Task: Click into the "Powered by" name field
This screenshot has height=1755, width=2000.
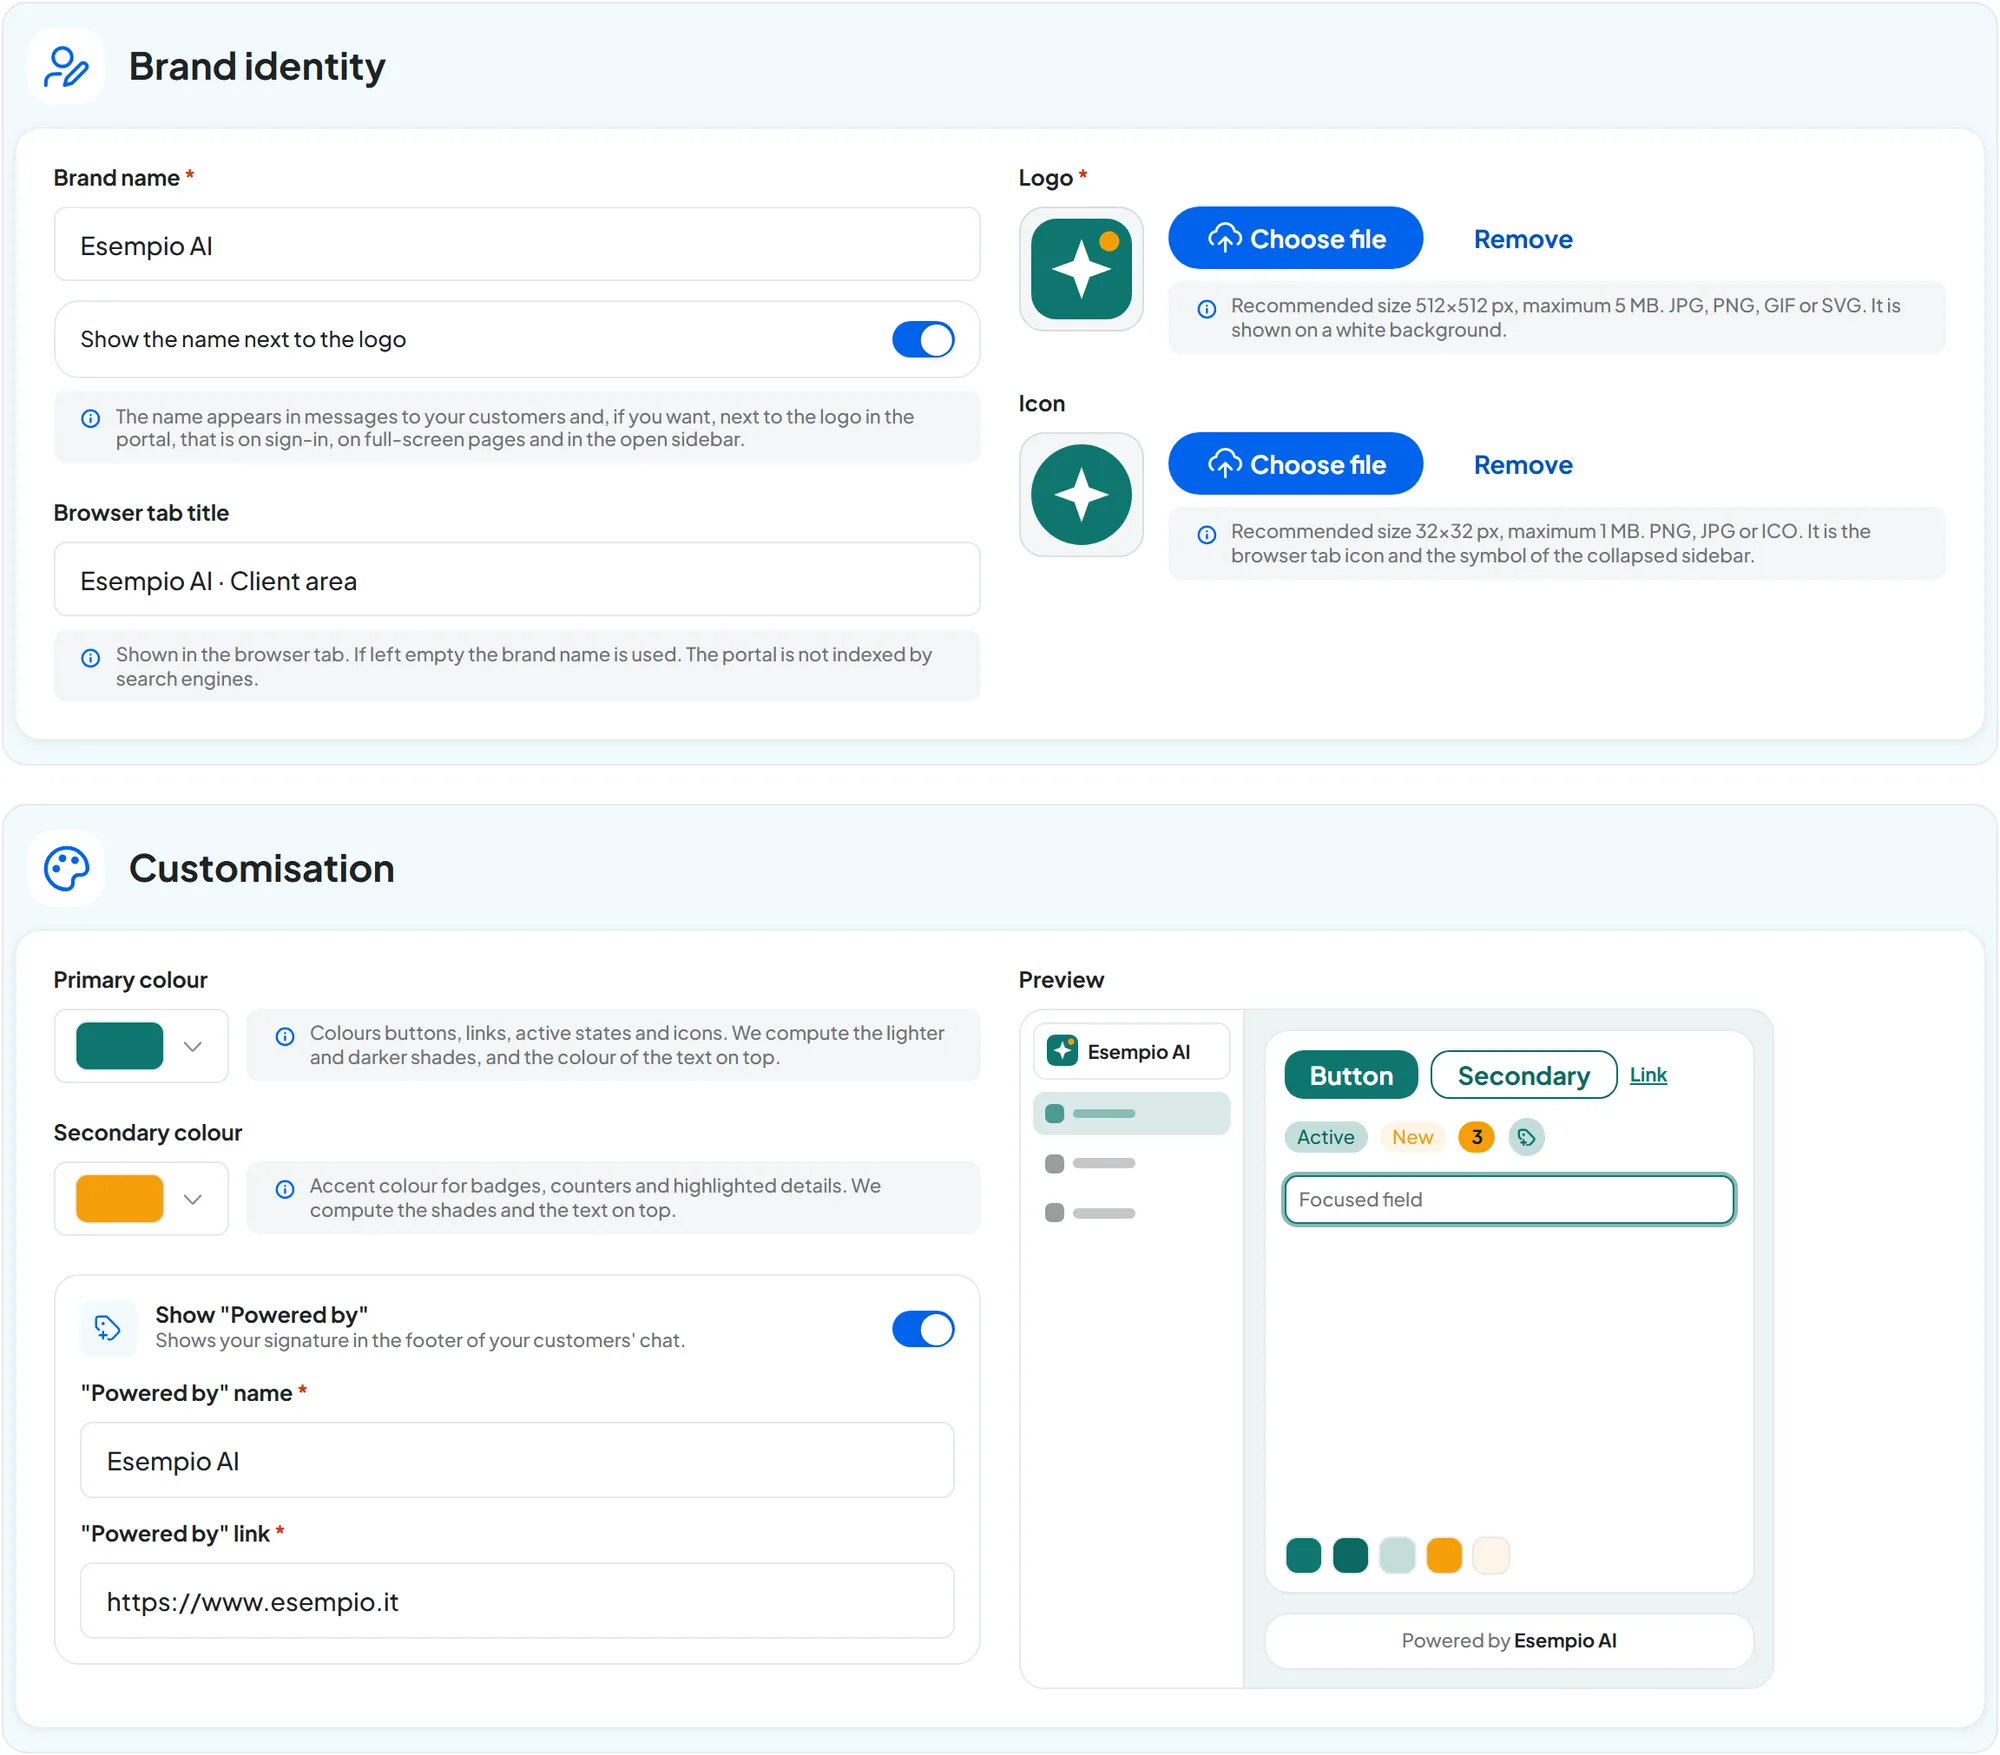Action: coord(517,1461)
